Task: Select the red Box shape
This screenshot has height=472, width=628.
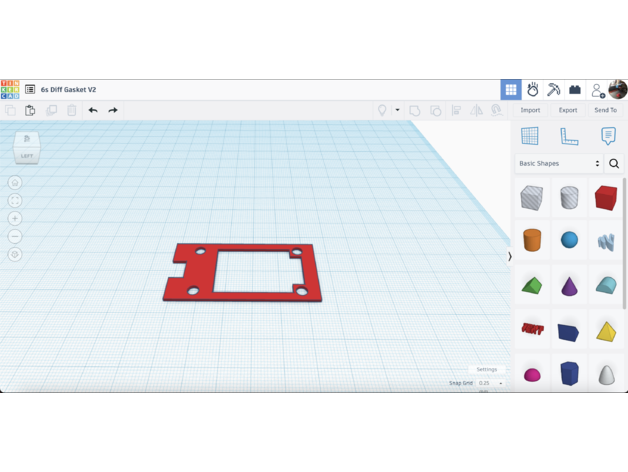Action: pos(605,197)
